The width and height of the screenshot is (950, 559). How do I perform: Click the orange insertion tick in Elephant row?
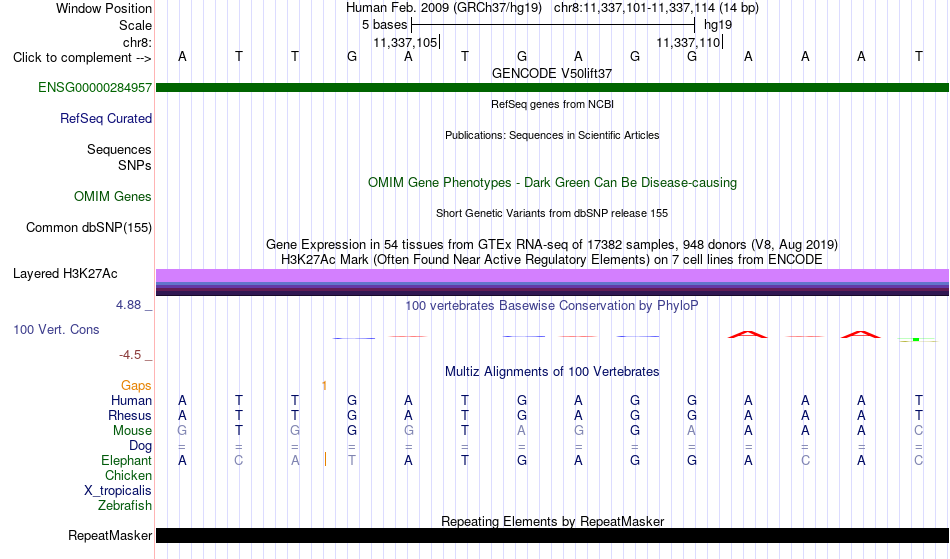point(325,459)
